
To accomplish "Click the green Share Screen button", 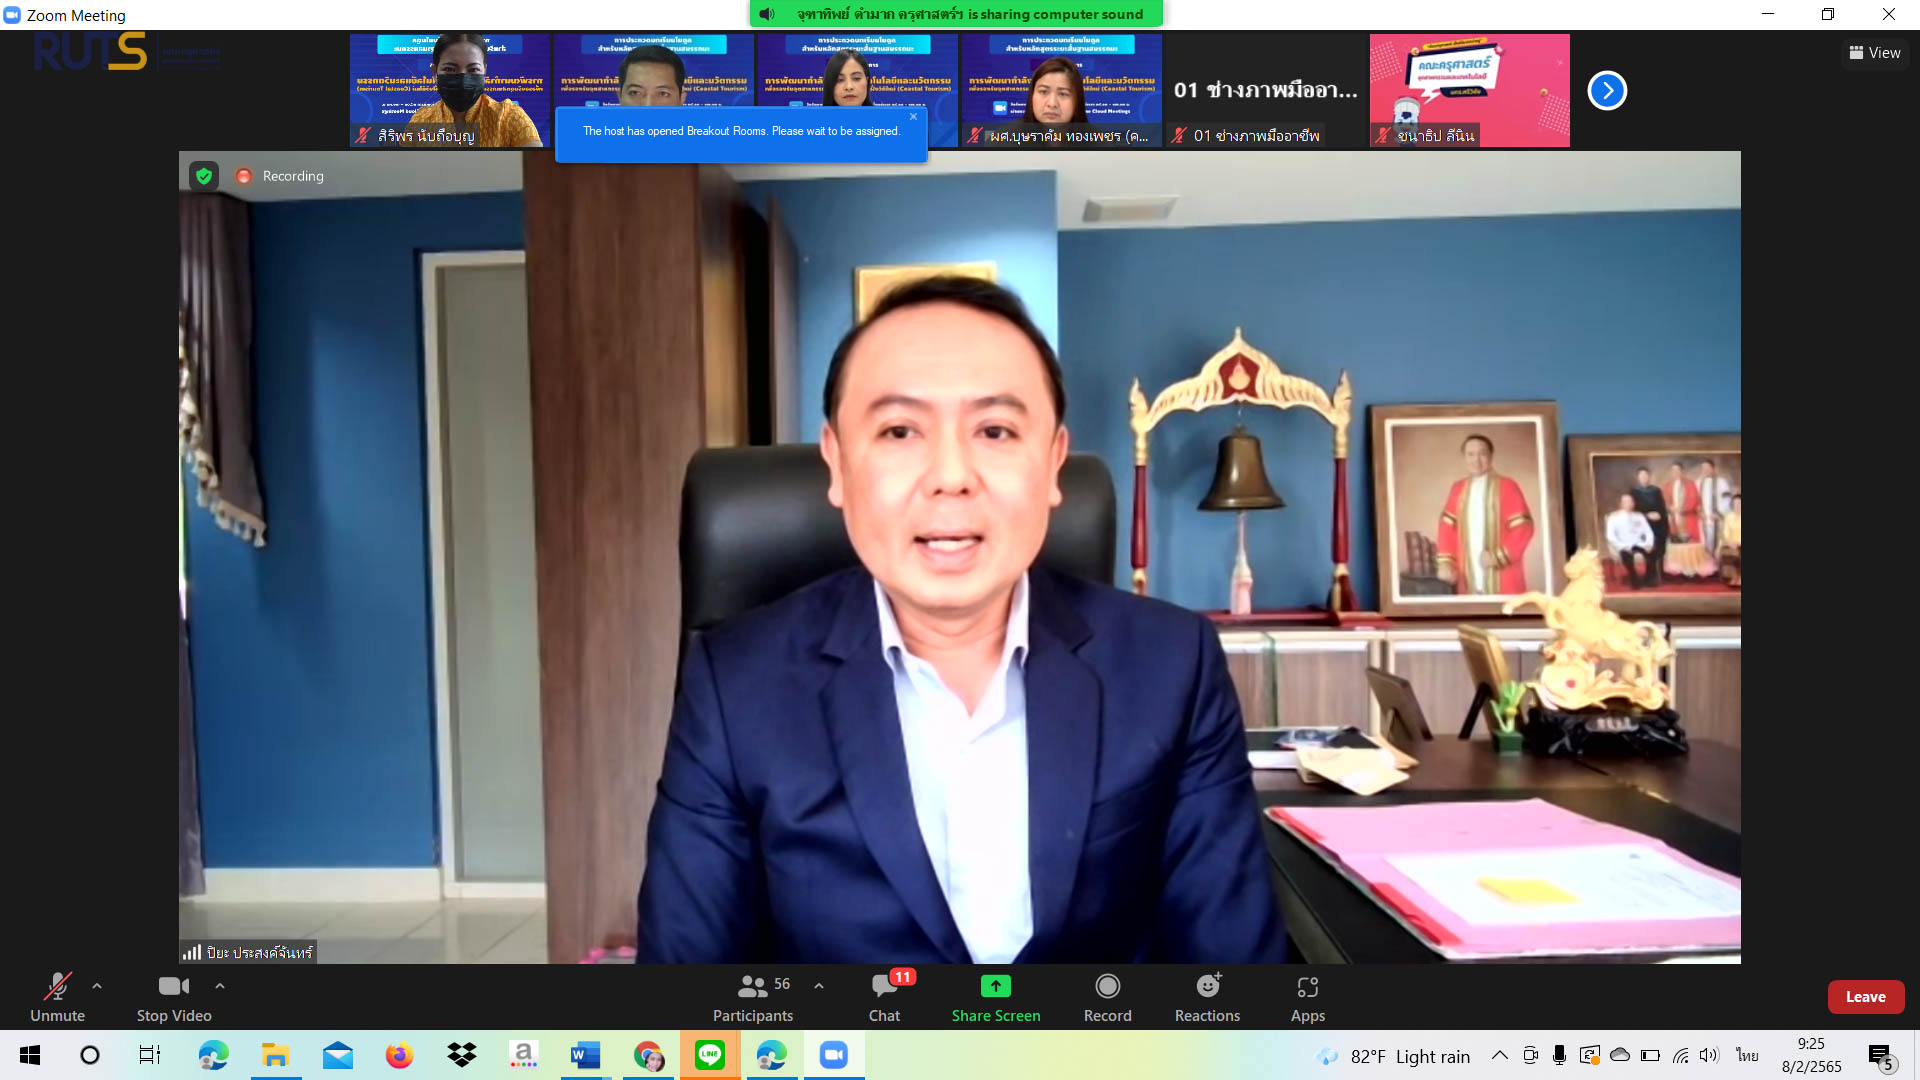I will point(996,998).
